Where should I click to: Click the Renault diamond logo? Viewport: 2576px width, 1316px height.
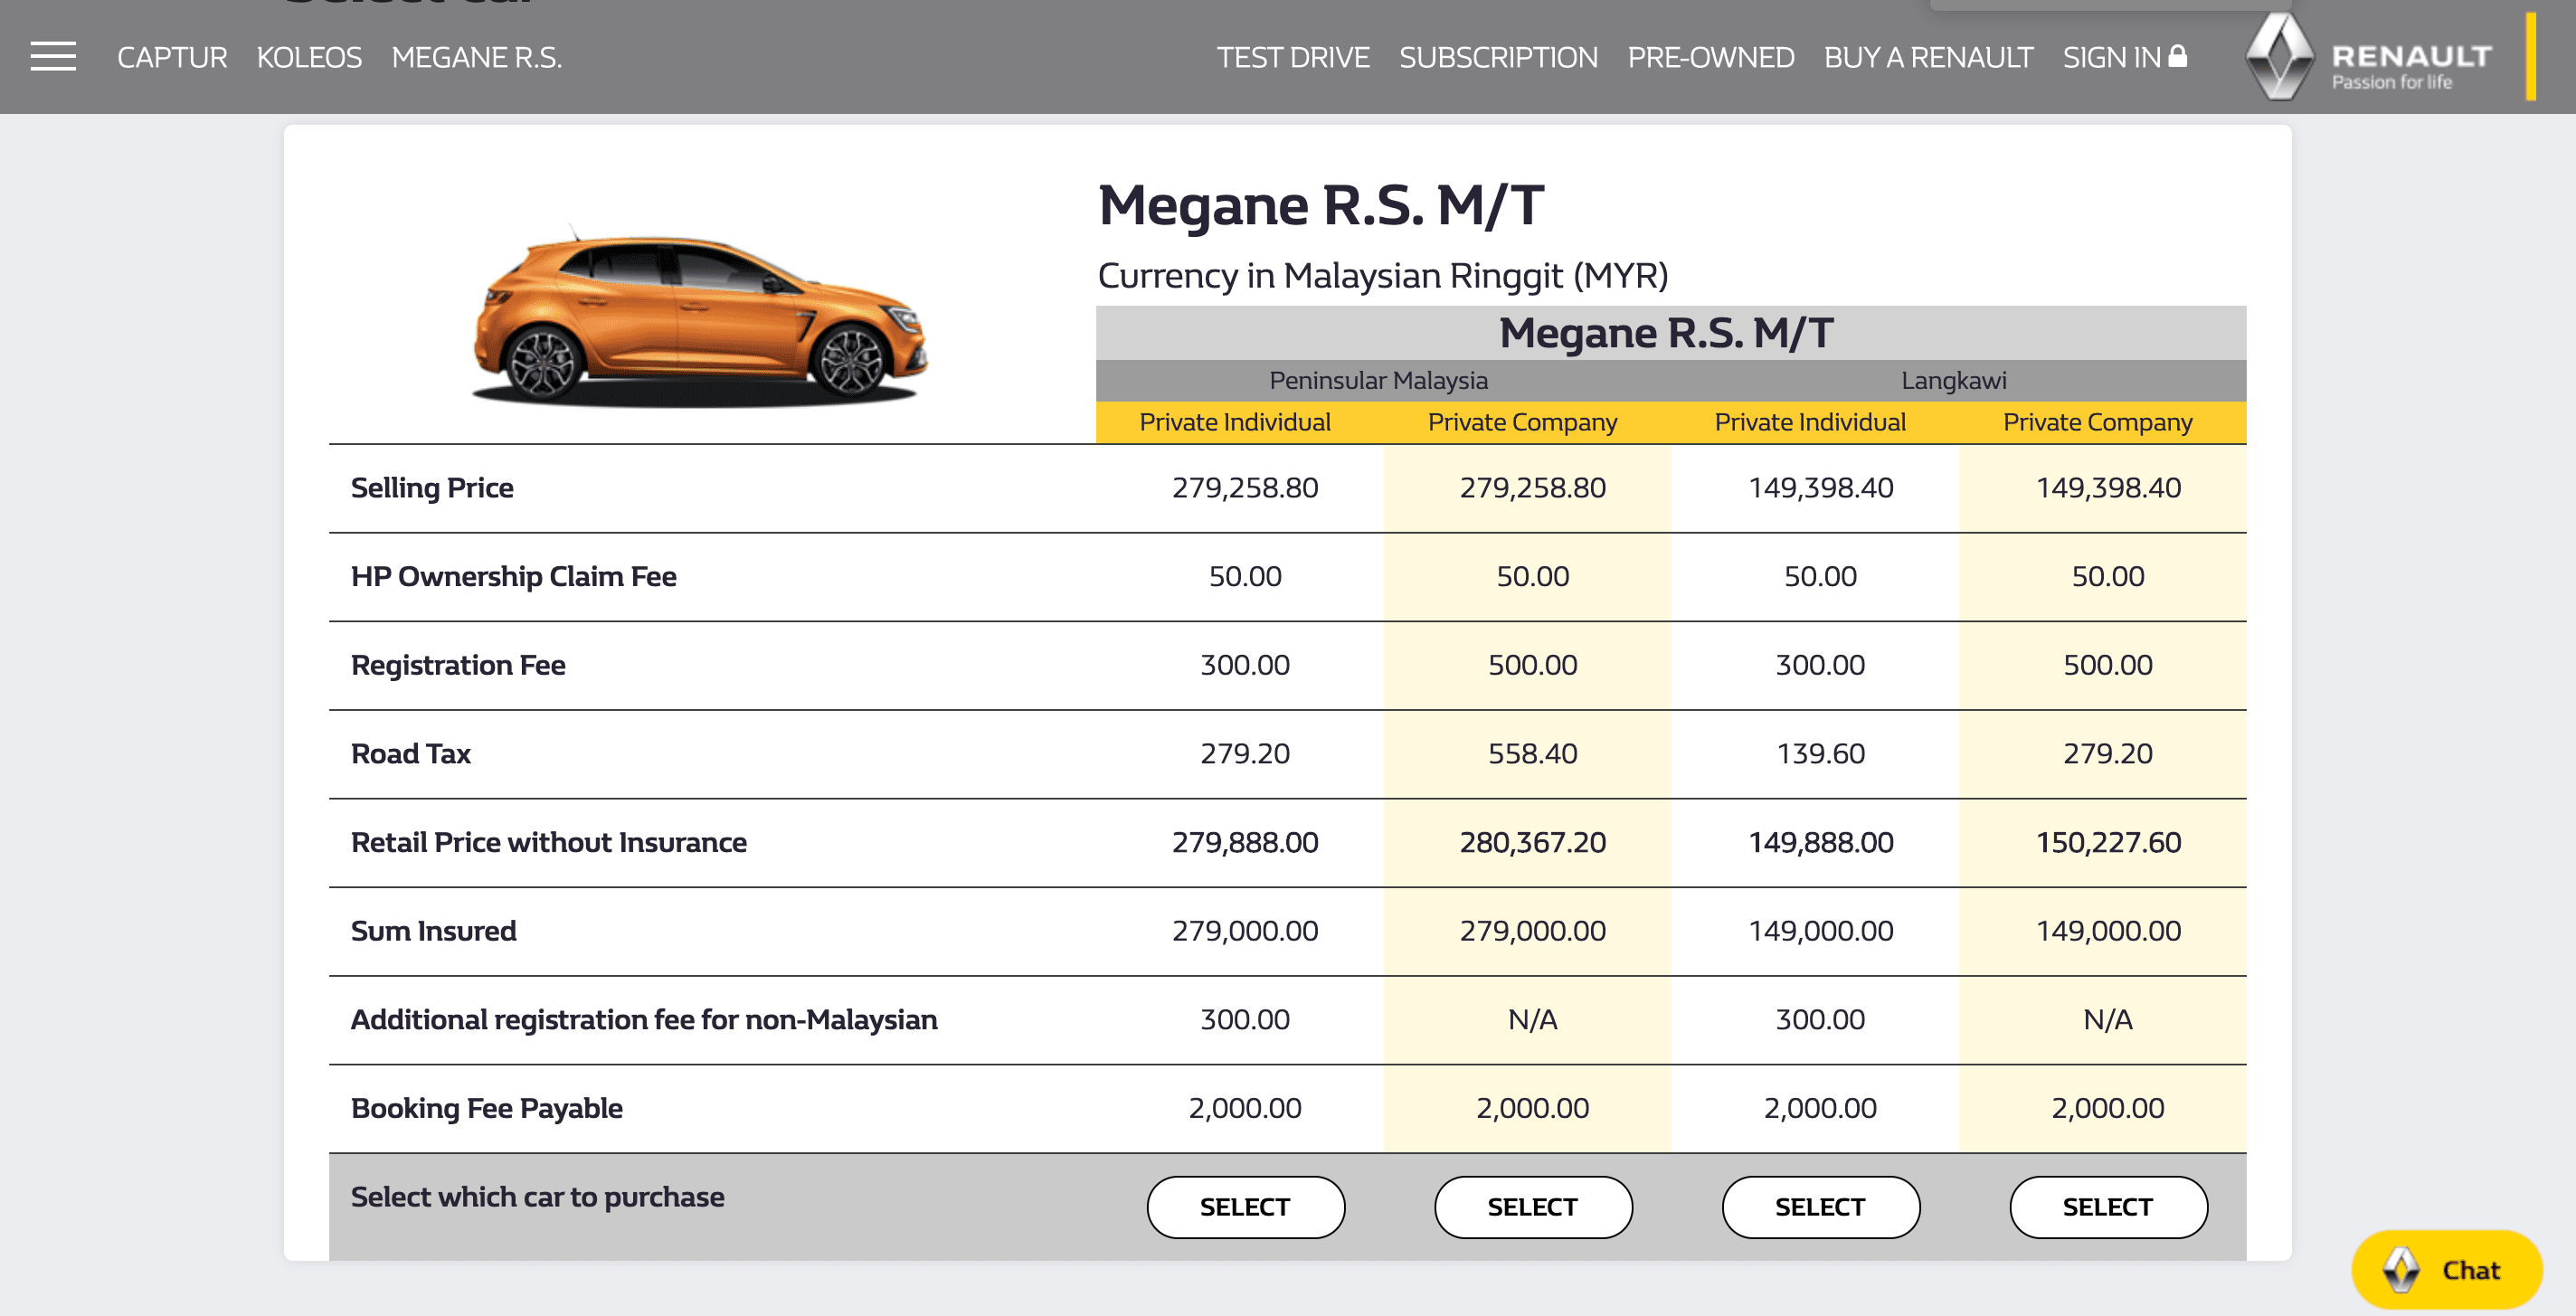pyautogui.click(x=2279, y=57)
